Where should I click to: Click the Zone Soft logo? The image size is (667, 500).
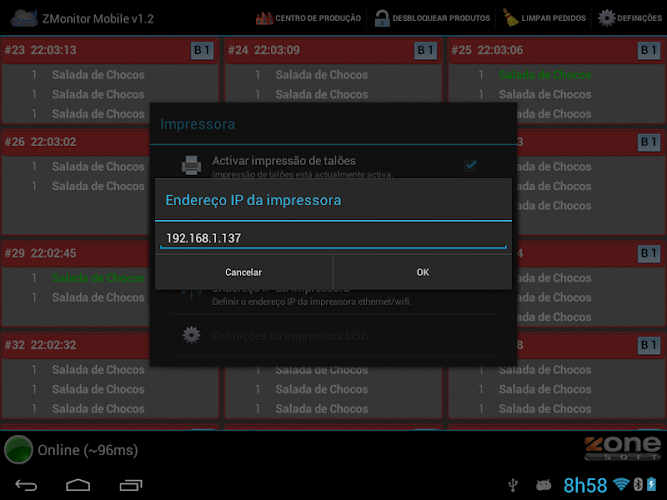click(623, 448)
